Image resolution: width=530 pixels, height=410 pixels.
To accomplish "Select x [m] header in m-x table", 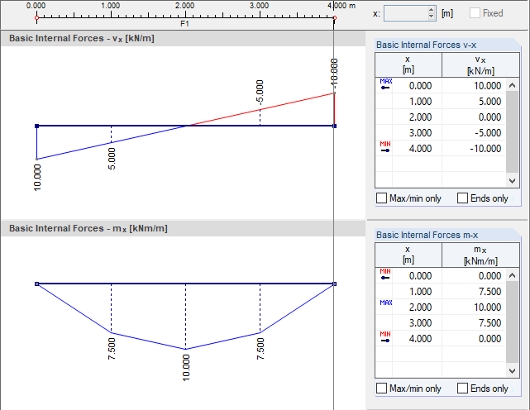I will point(408,255).
